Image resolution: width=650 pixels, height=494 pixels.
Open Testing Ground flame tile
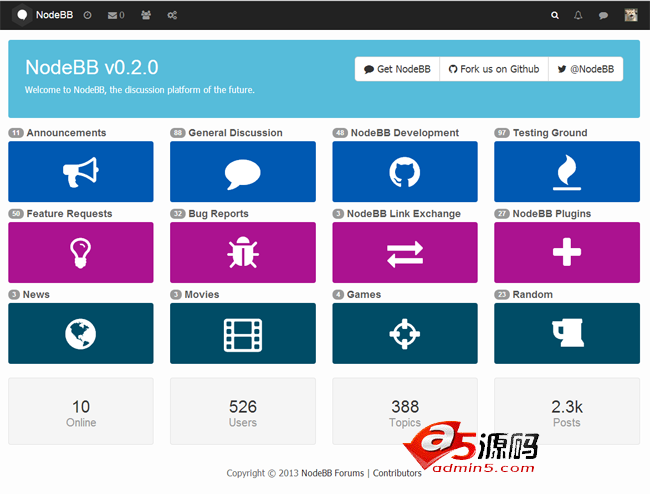click(x=567, y=172)
